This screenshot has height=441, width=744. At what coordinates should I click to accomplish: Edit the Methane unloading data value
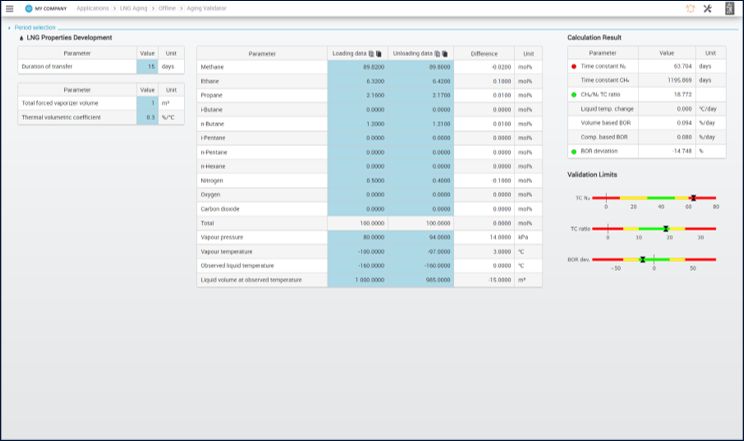click(x=421, y=67)
